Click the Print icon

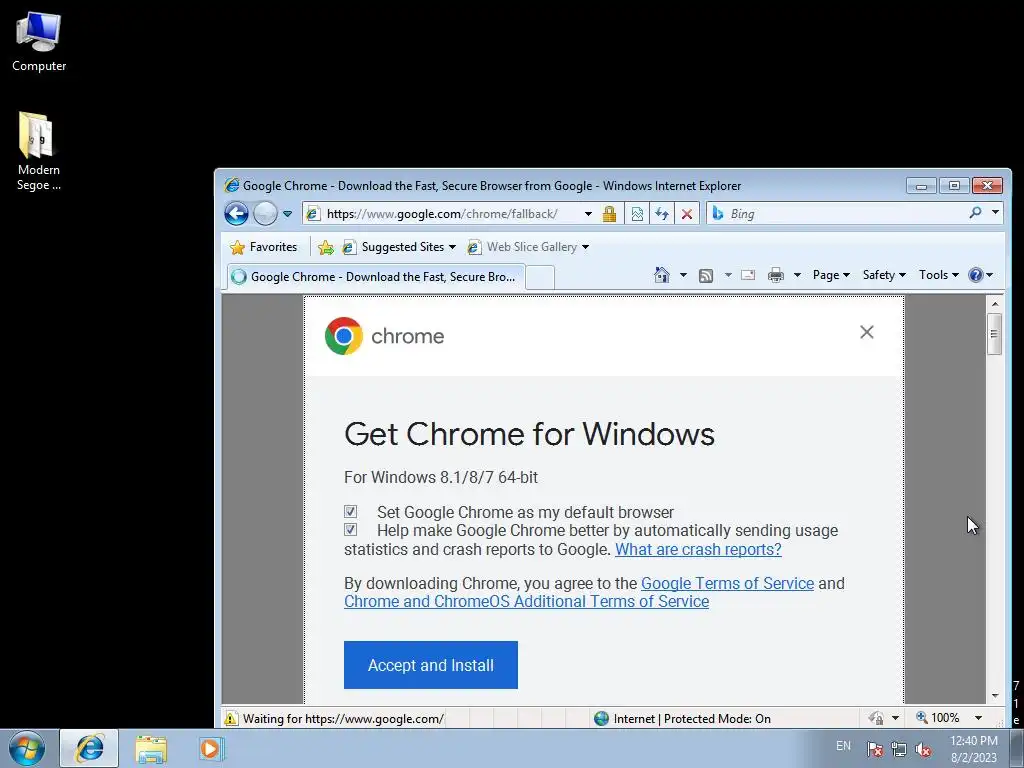coord(776,275)
